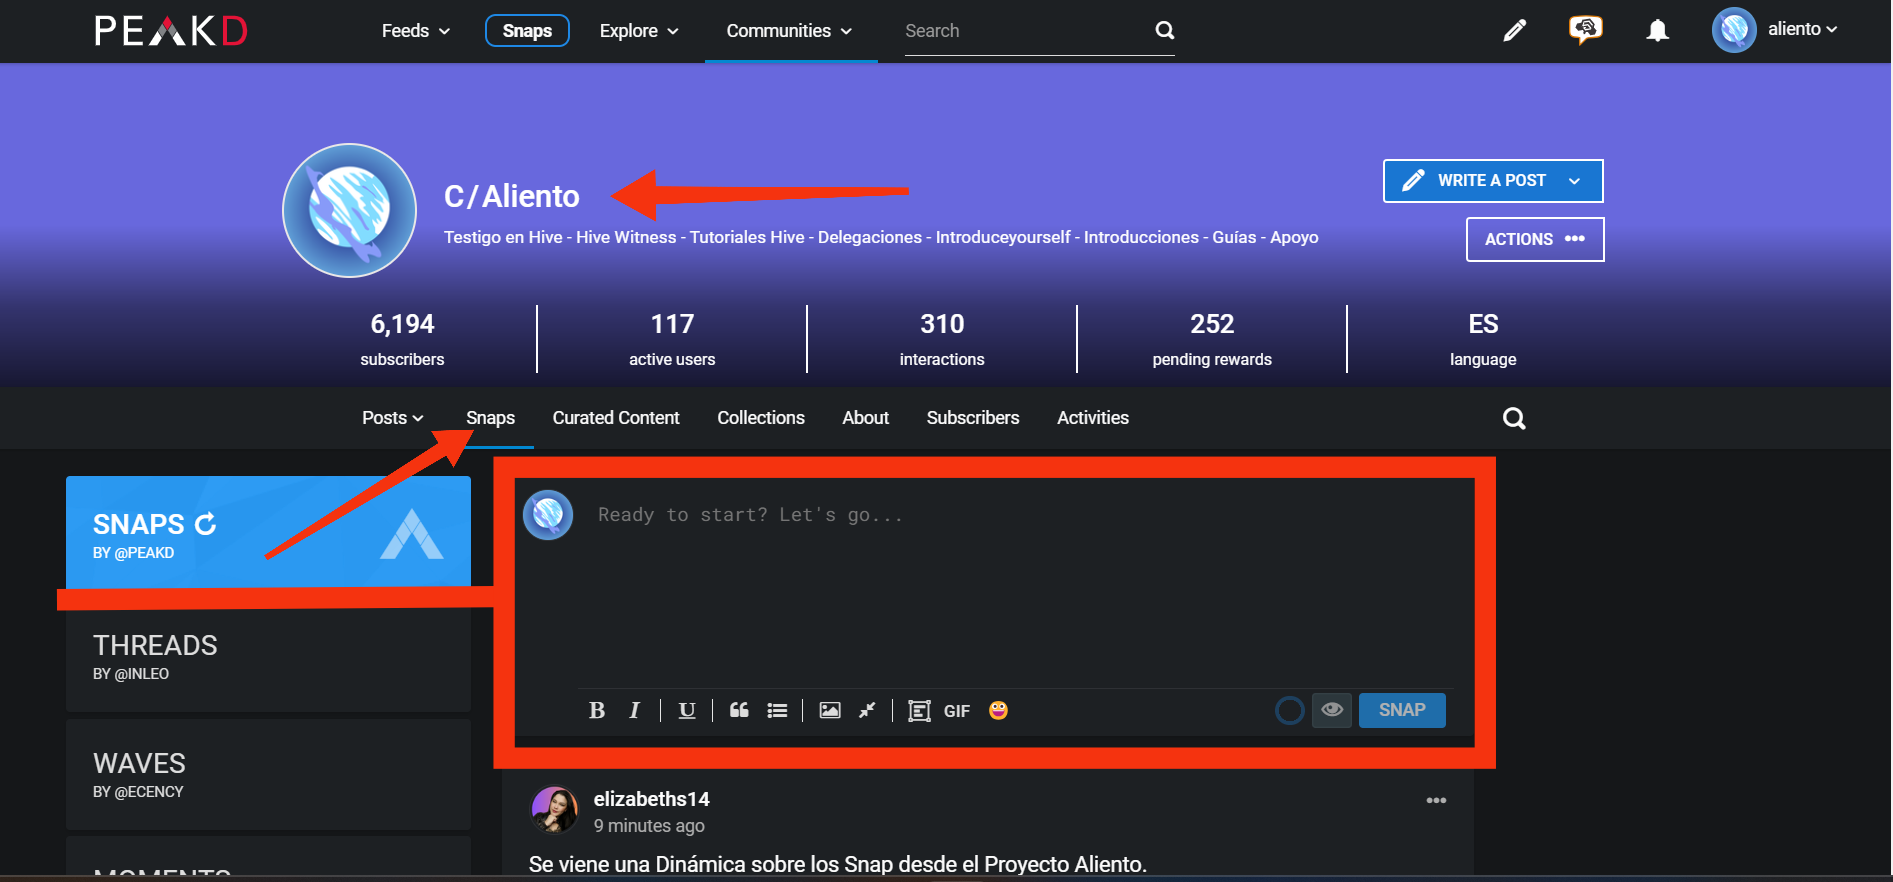
Task: Open the GIF picker
Action: (957, 711)
